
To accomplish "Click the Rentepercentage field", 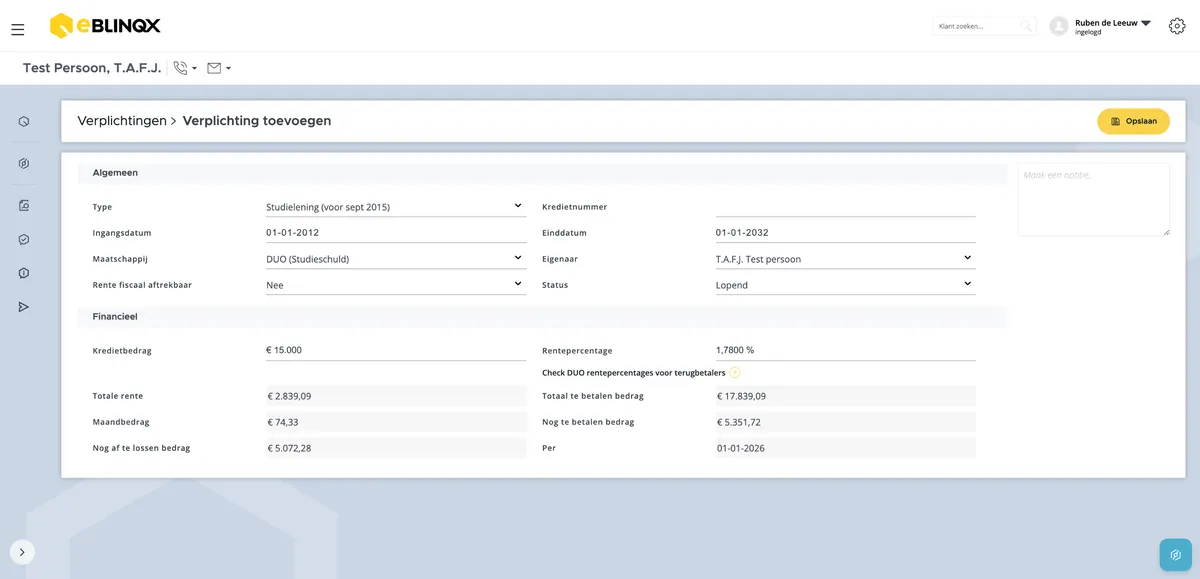I will tap(846, 350).
